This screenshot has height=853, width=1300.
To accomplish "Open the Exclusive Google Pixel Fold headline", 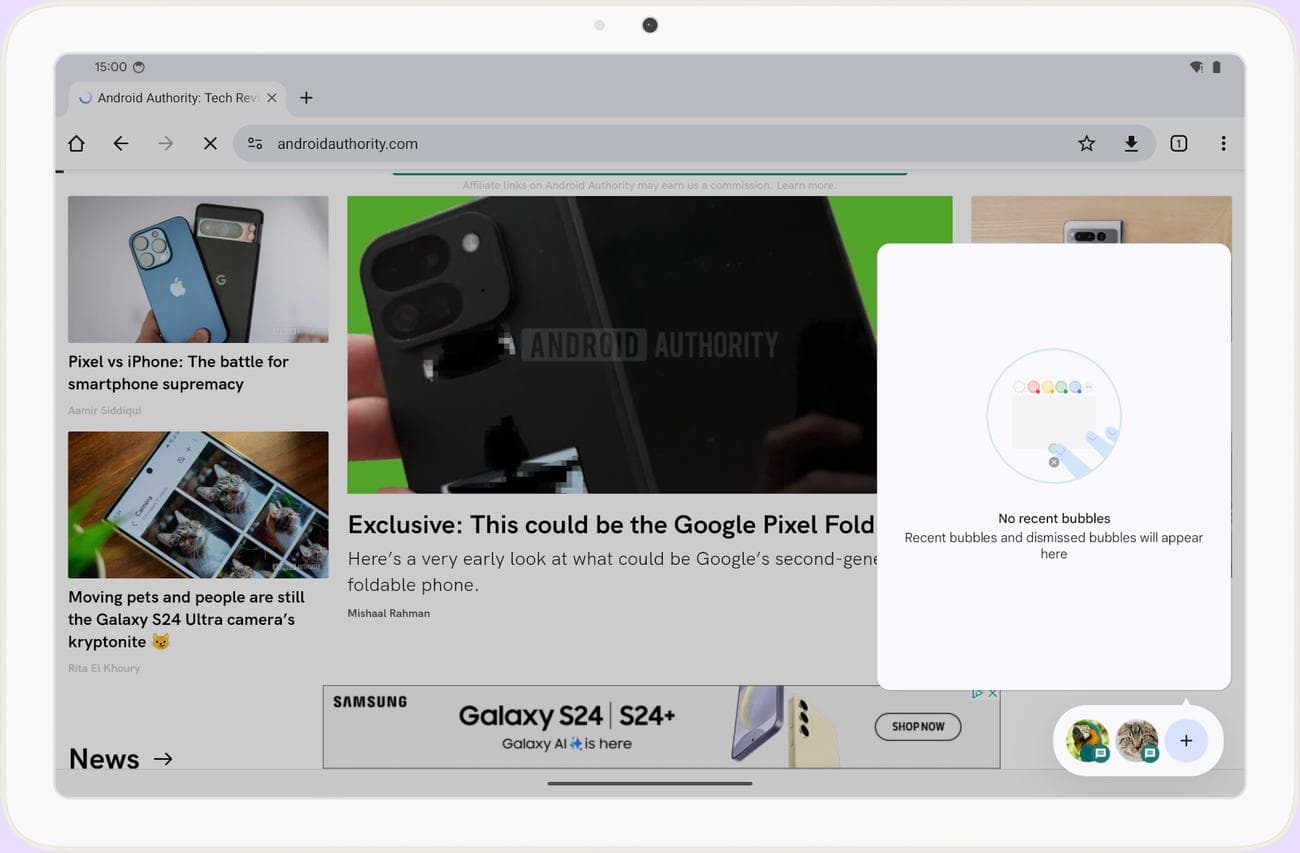I will click(x=610, y=525).
